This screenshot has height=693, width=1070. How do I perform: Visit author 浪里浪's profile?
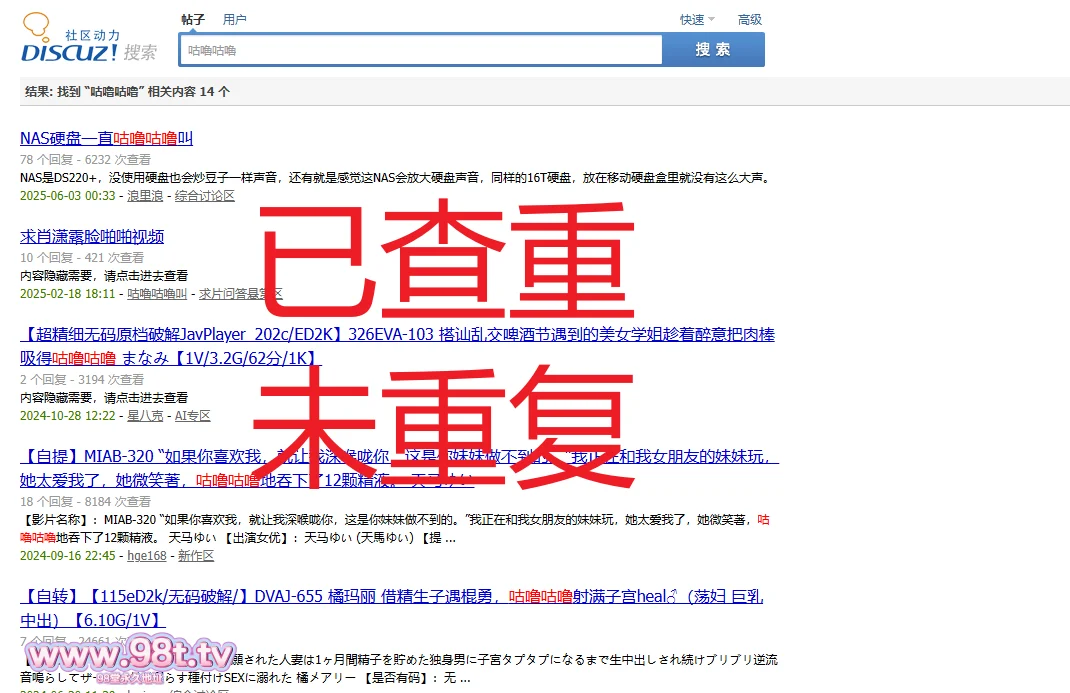[x=145, y=196]
